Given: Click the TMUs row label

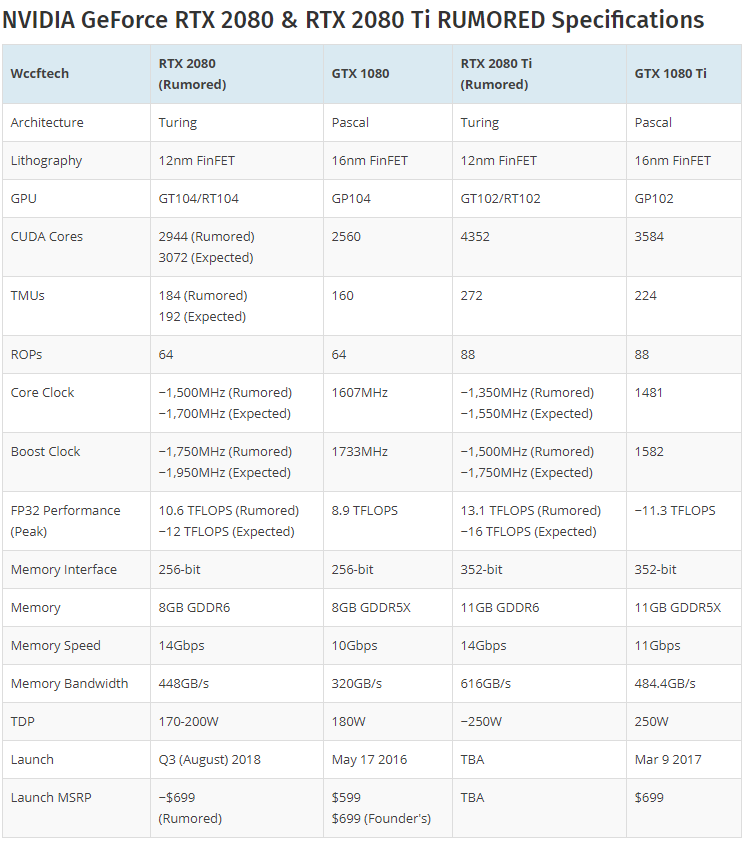Looking at the screenshot, I should 27,296.
